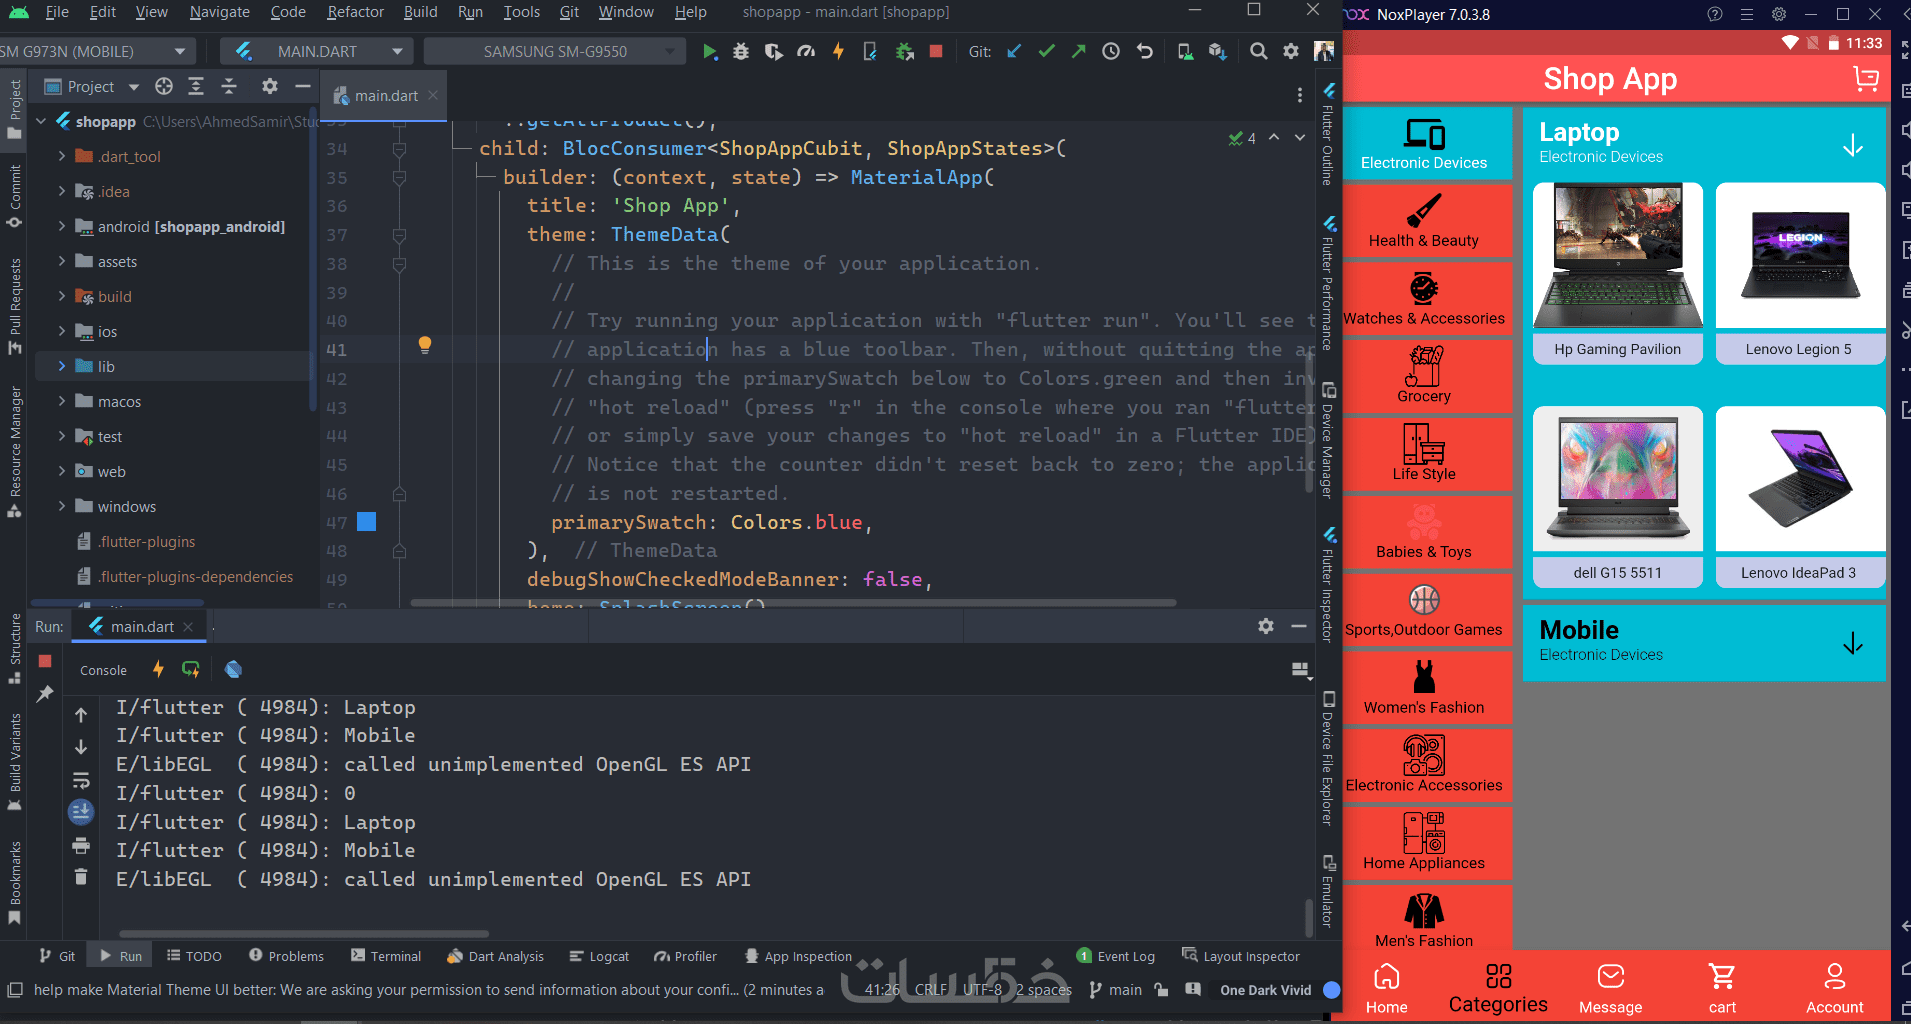Viewport: 1911px width, 1024px height.
Task: Show Git history clock icon
Action: pos(1111,51)
